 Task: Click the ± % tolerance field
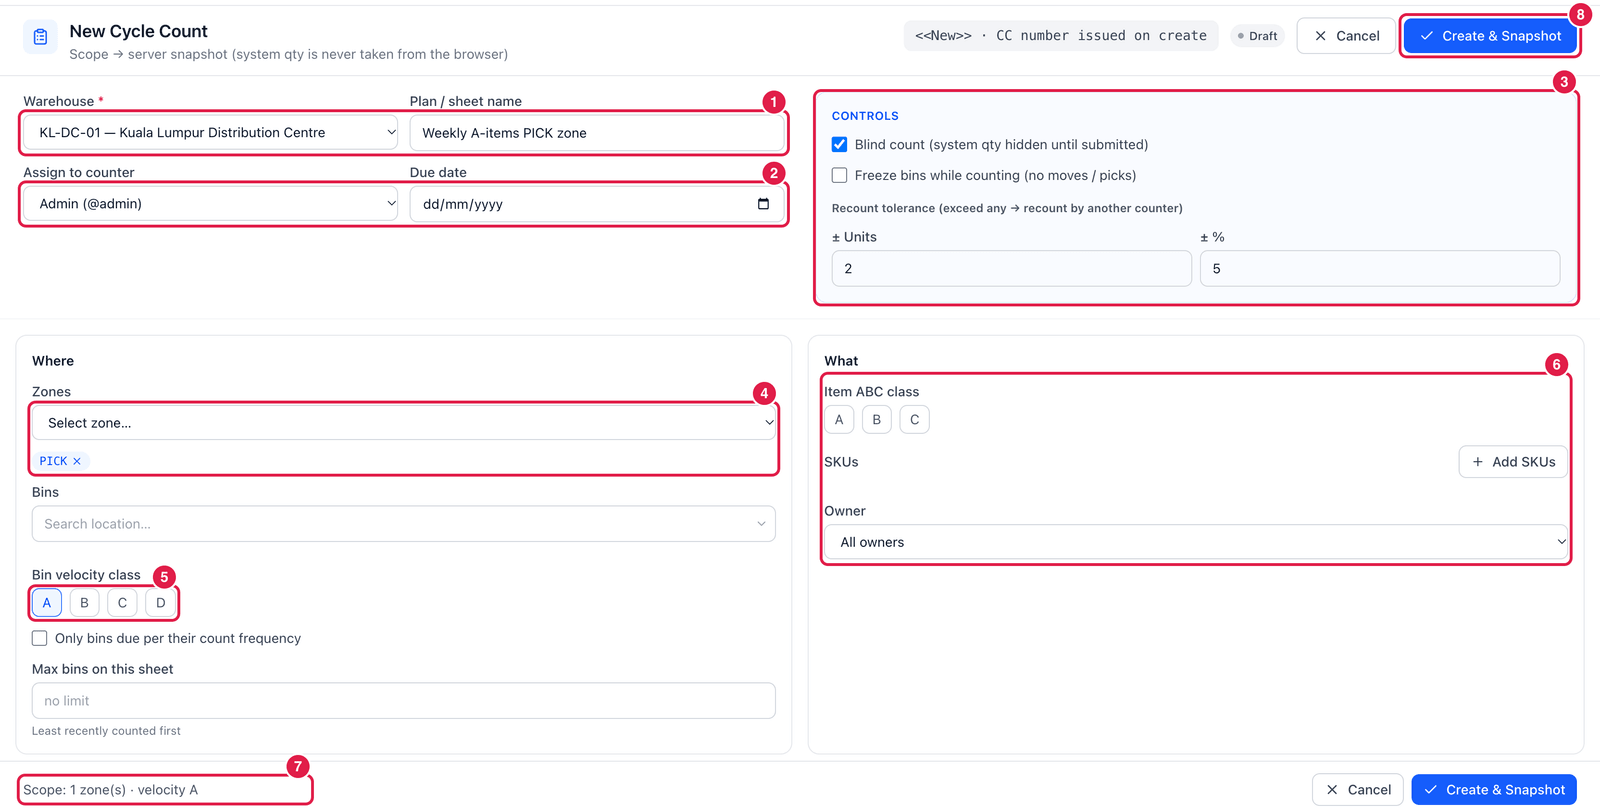coord(1380,269)
